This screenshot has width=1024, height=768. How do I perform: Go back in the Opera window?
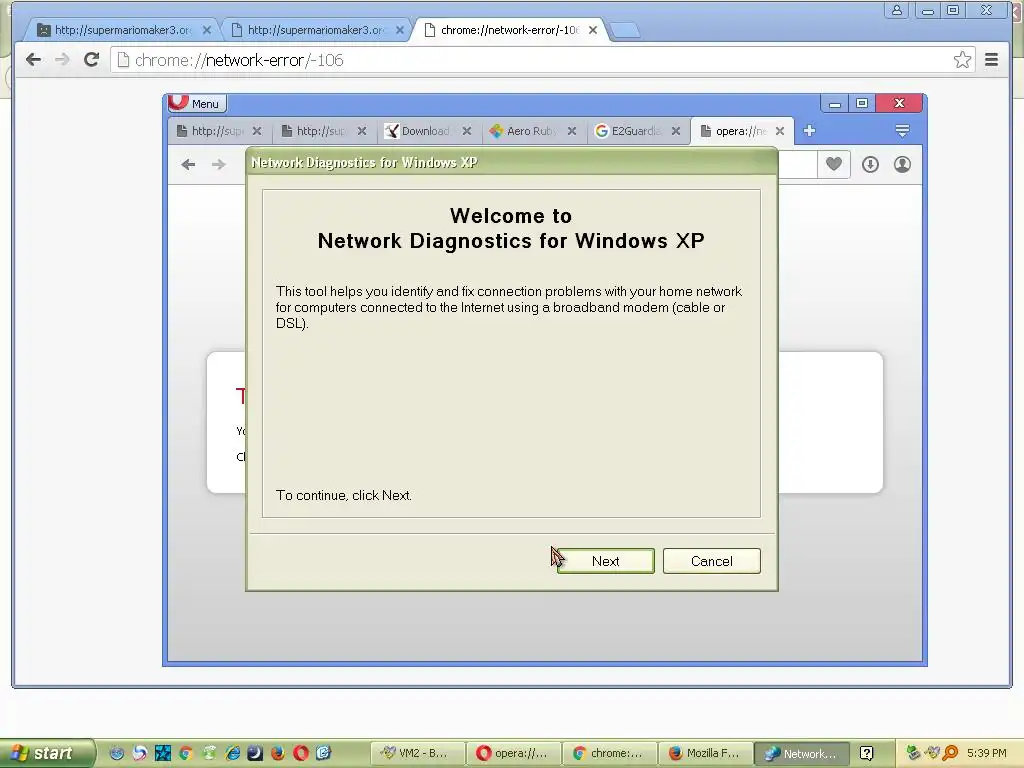click(188, 165)
